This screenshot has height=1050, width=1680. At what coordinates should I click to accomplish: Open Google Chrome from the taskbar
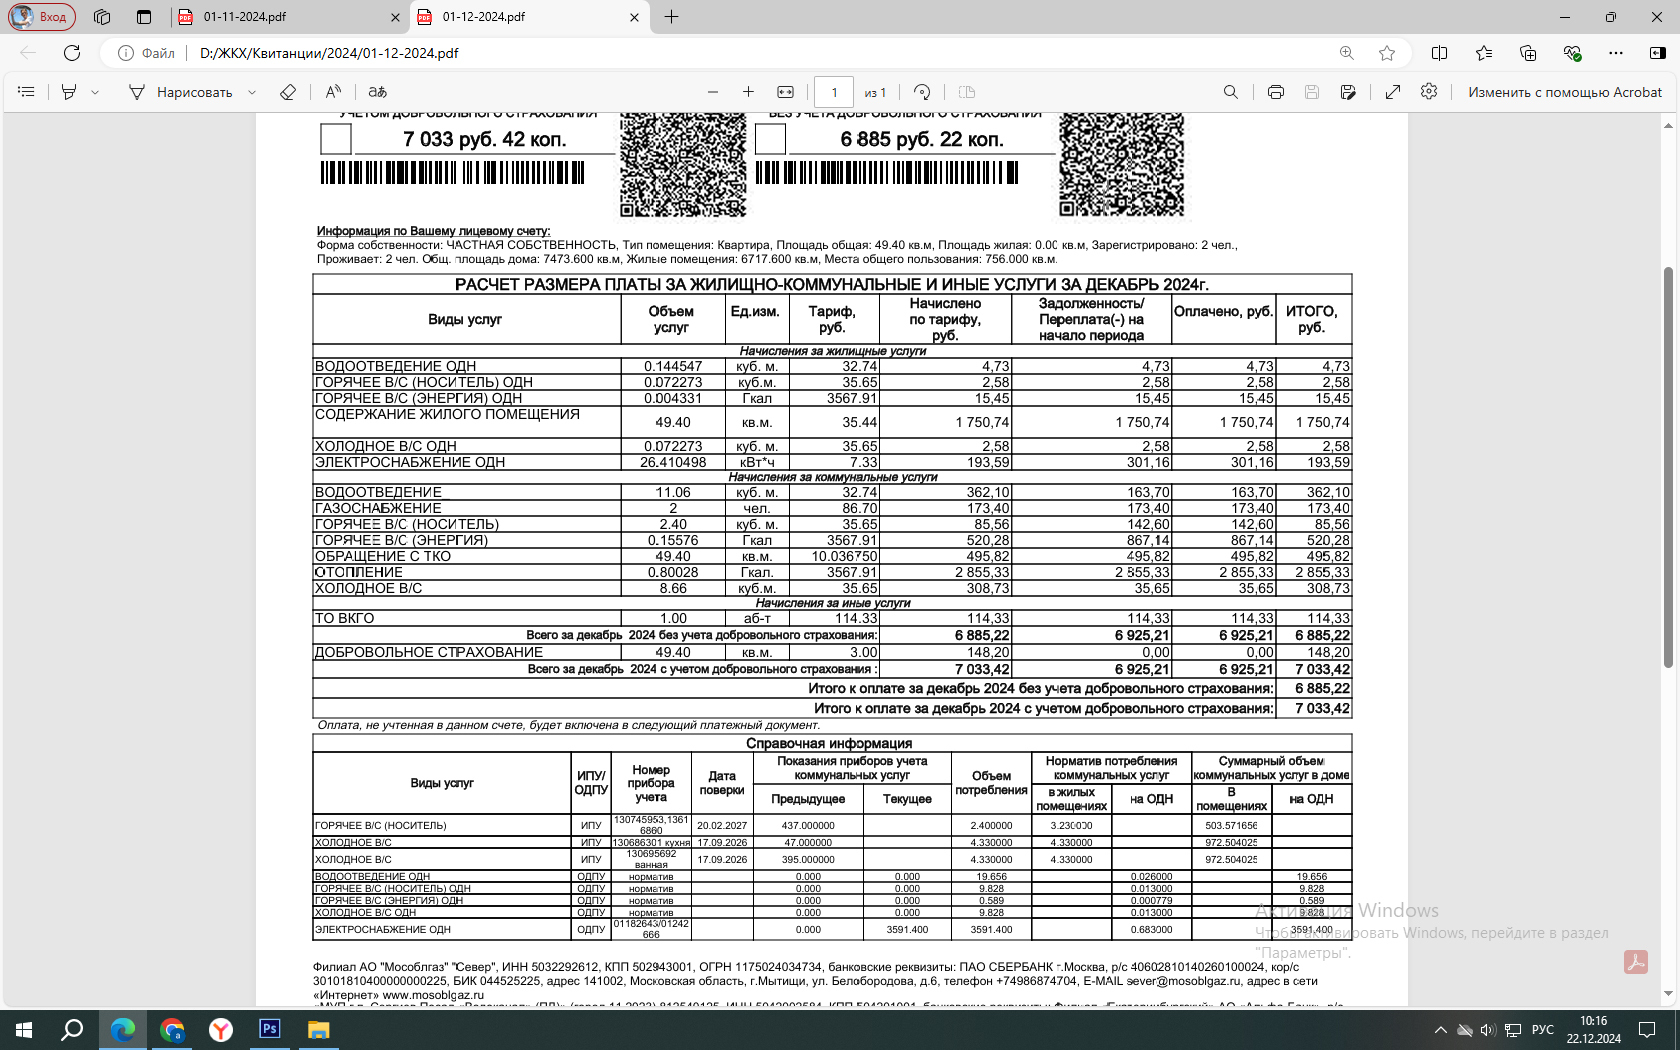[x=172, y=1030]
